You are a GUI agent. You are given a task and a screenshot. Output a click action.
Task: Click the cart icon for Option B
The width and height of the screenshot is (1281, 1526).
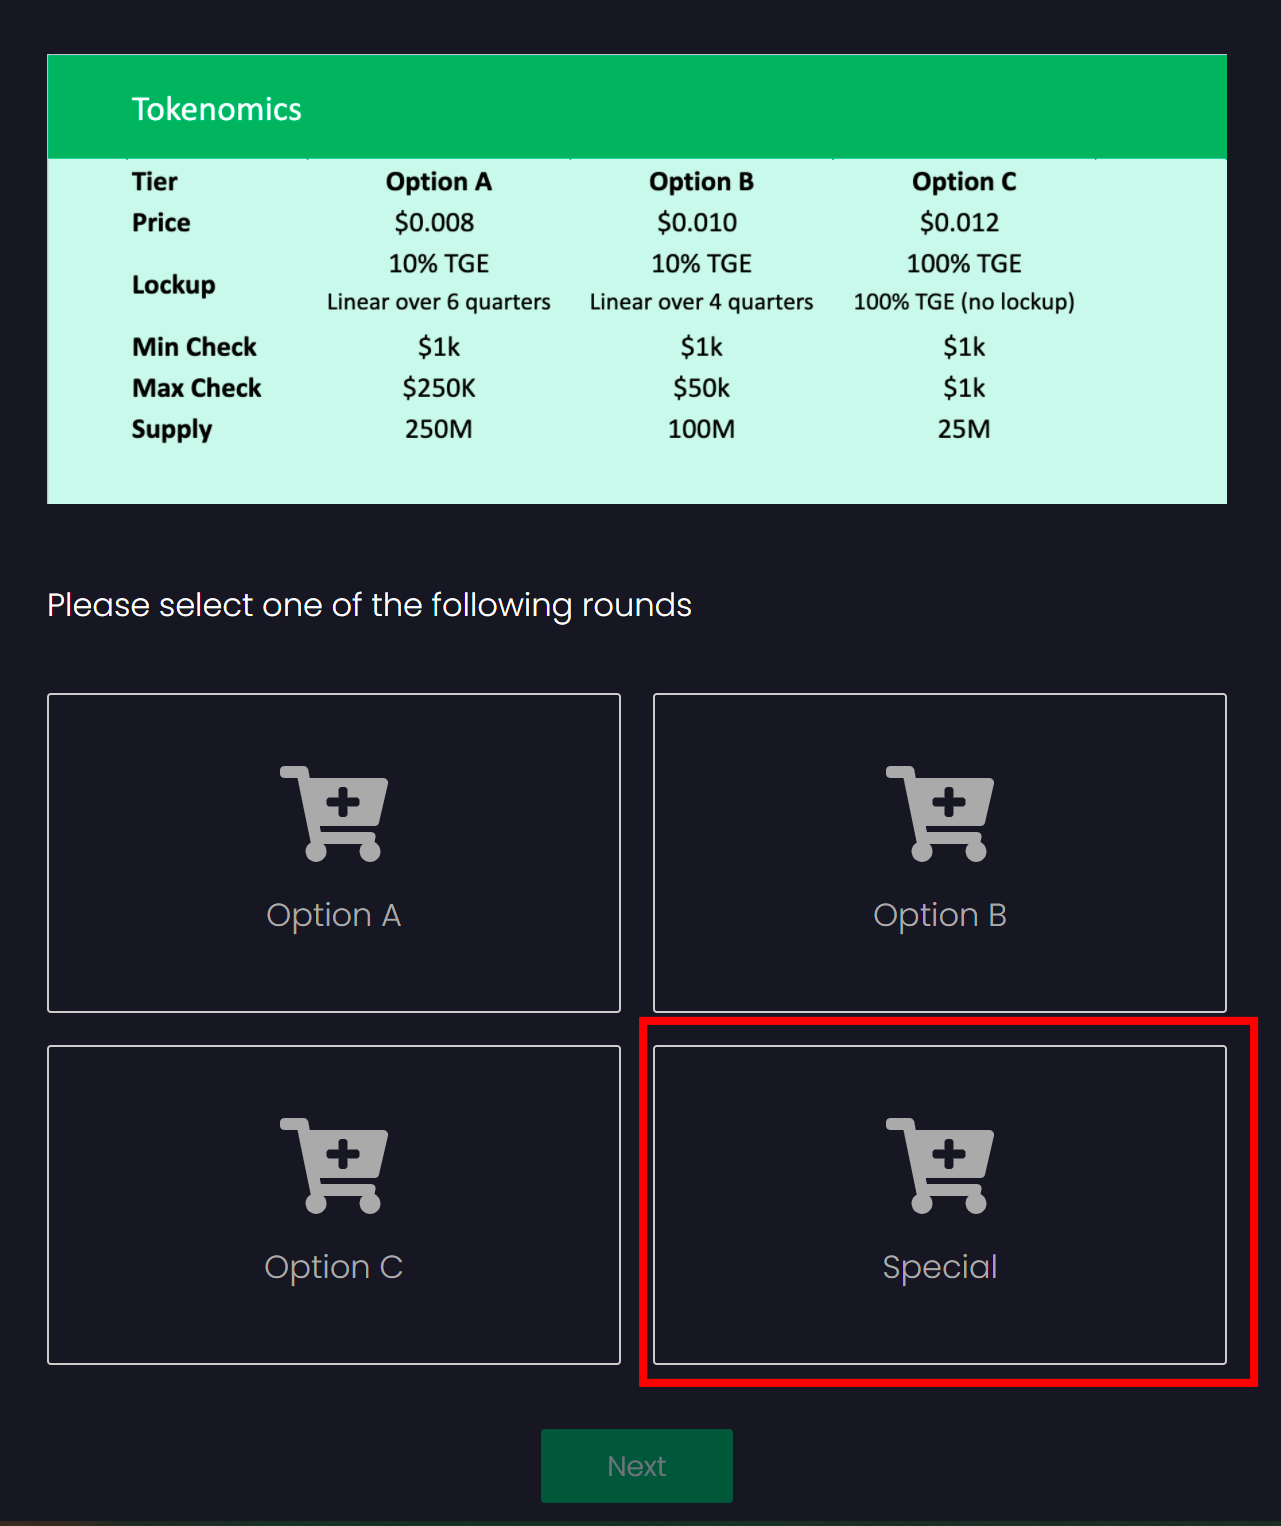tap(939, 812)
